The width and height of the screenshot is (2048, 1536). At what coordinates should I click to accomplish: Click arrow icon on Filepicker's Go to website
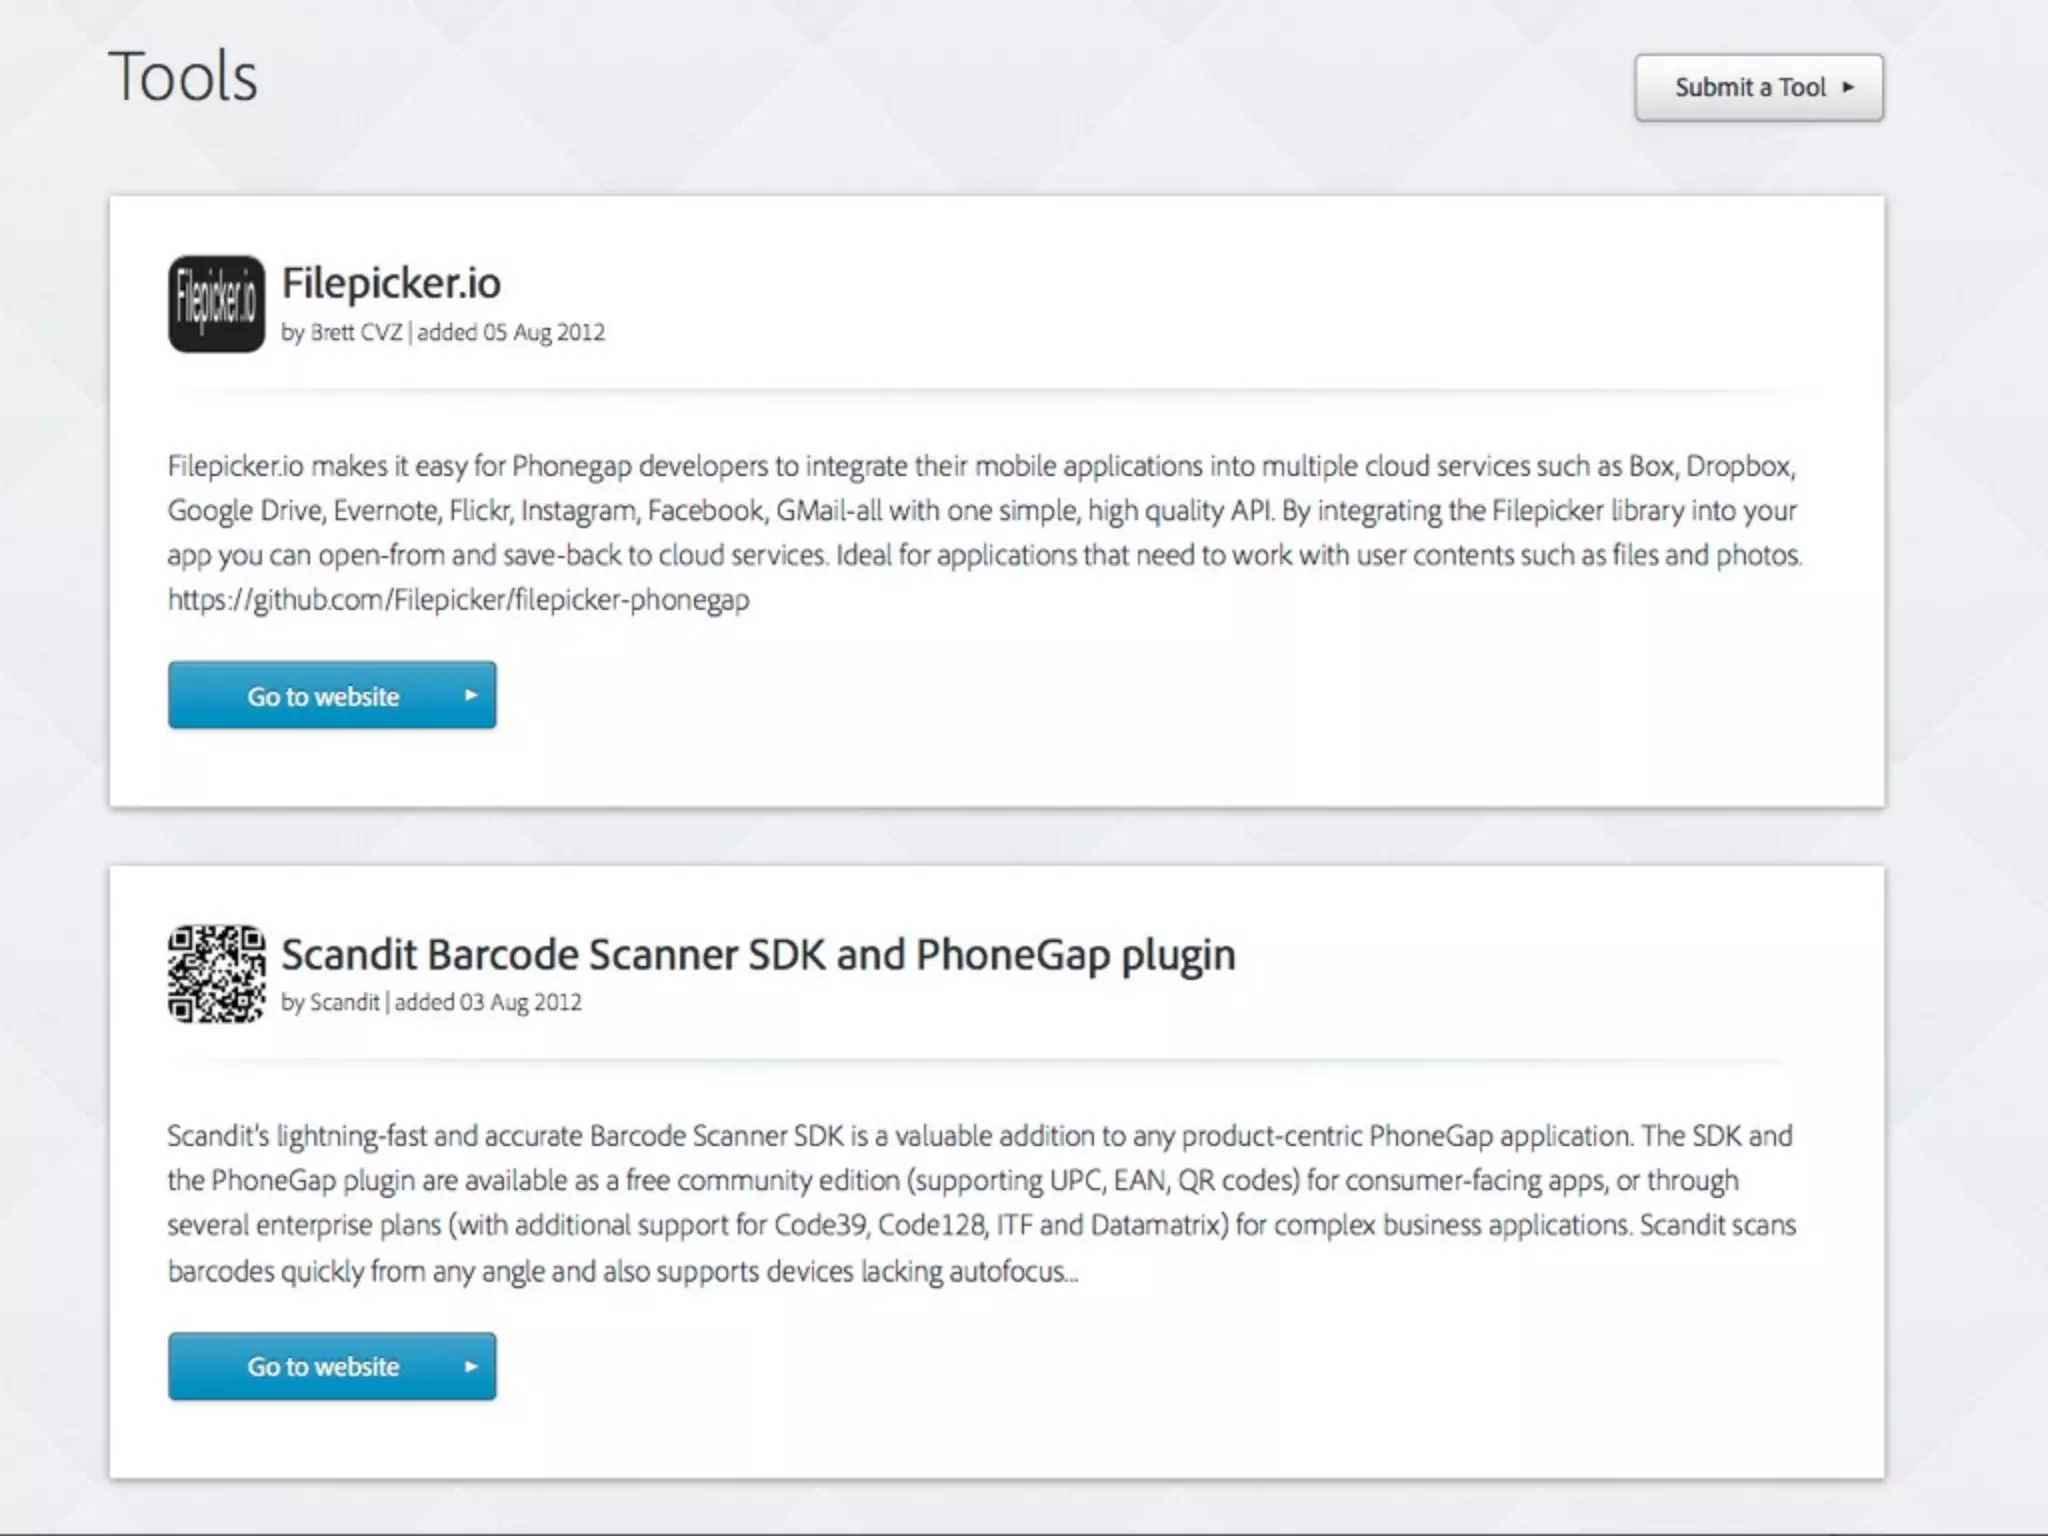pos(471,695)
